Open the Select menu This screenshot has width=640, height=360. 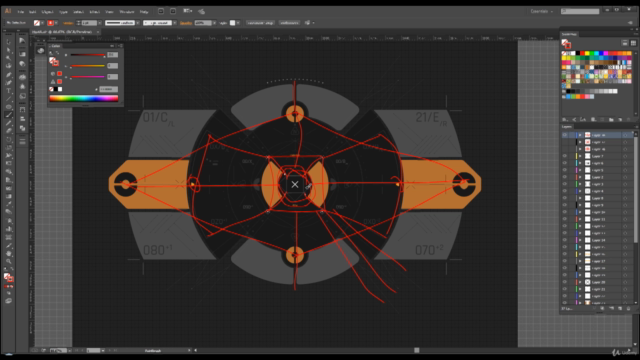[78, 12]
